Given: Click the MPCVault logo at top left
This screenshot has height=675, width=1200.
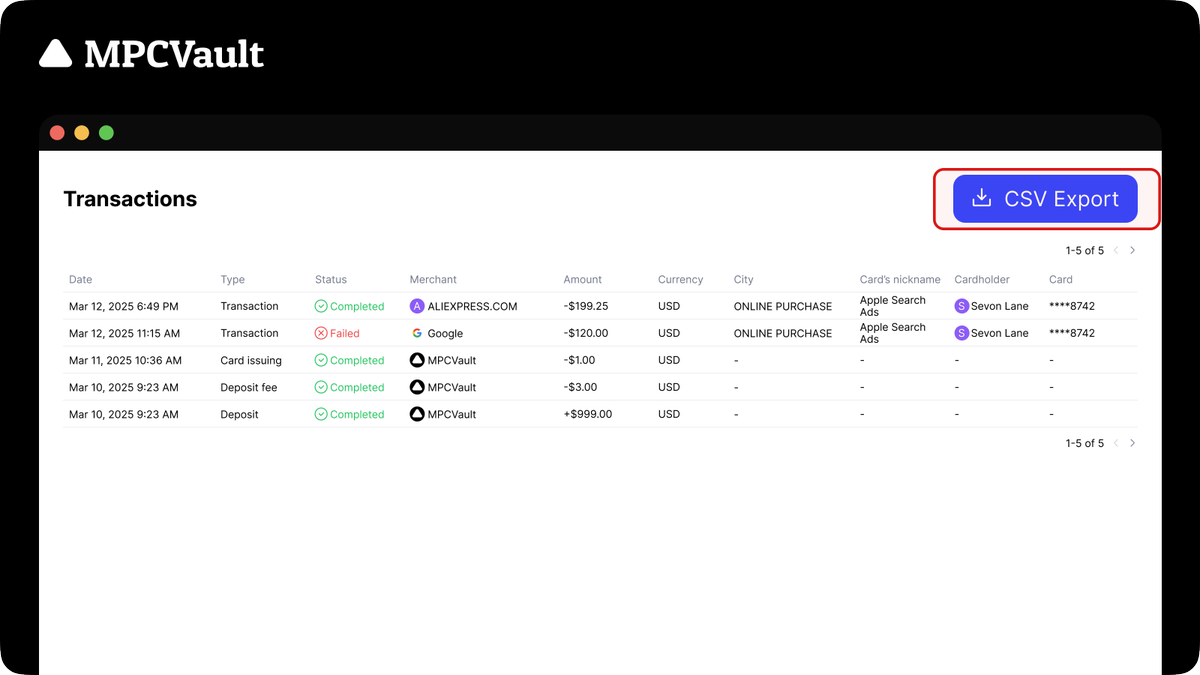Looking at the screenshot, I should click(x=151, y=54).
